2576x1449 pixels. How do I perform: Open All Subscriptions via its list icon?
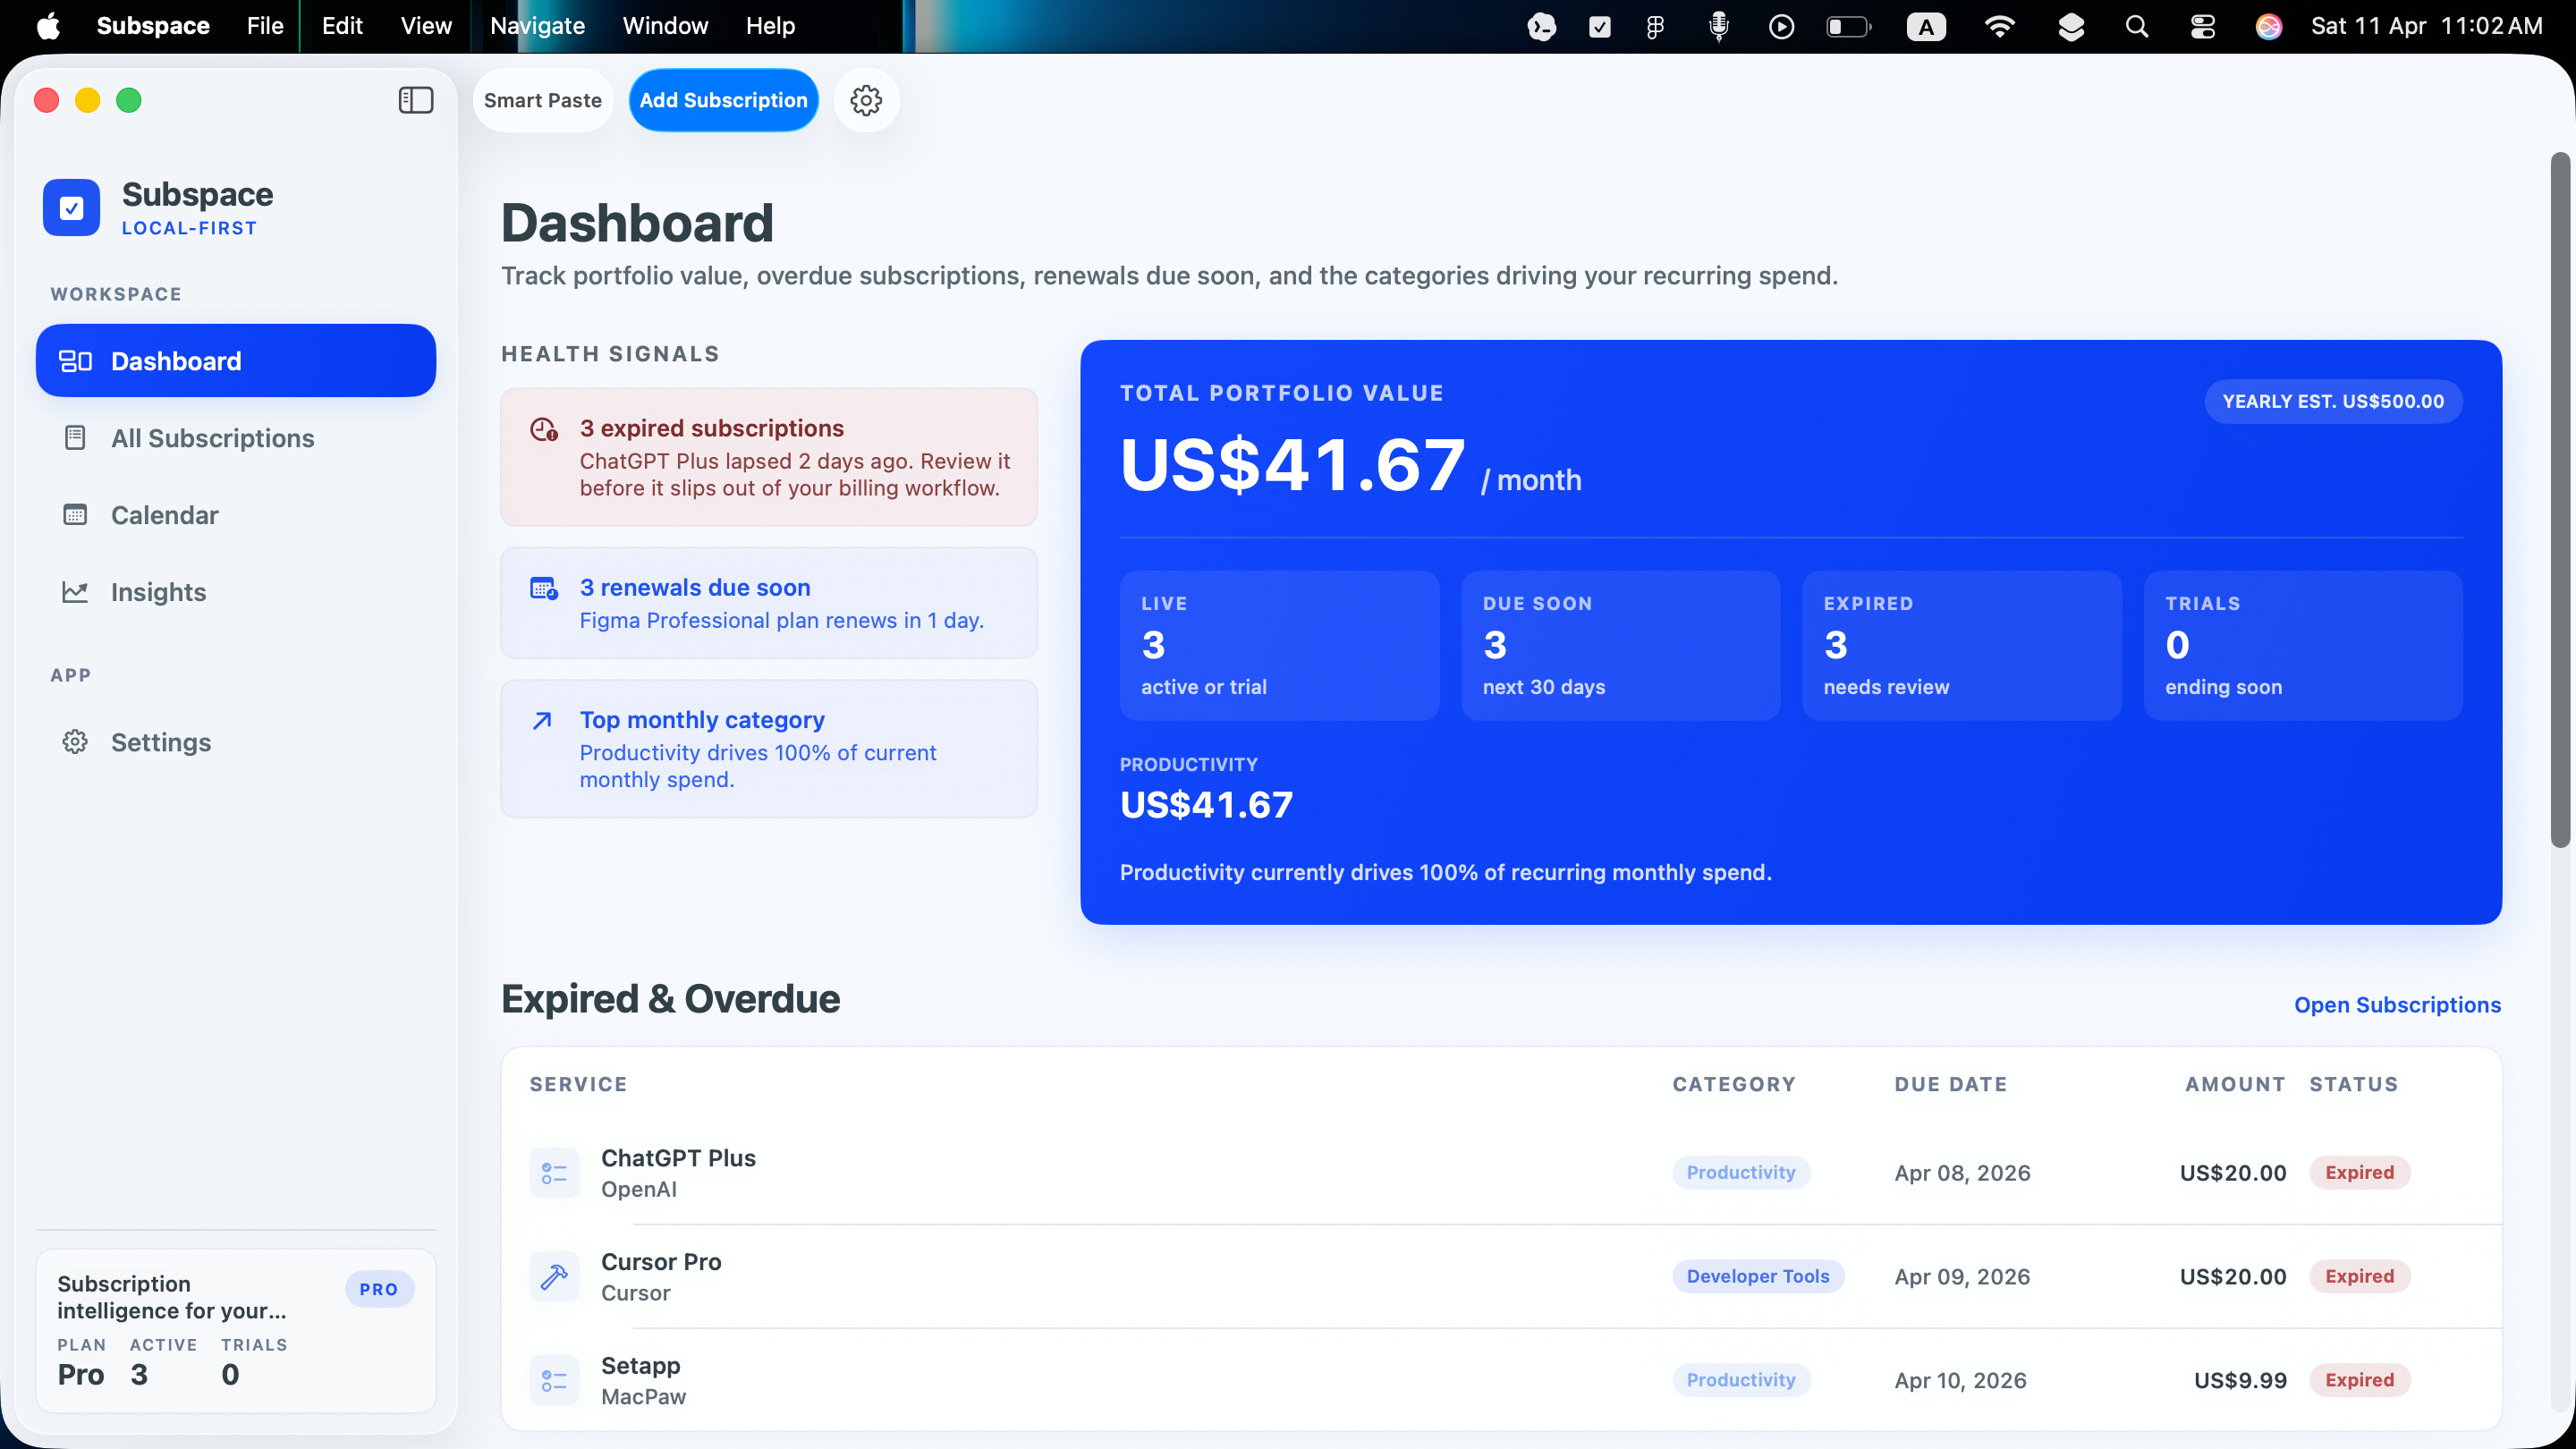point(76,438)
